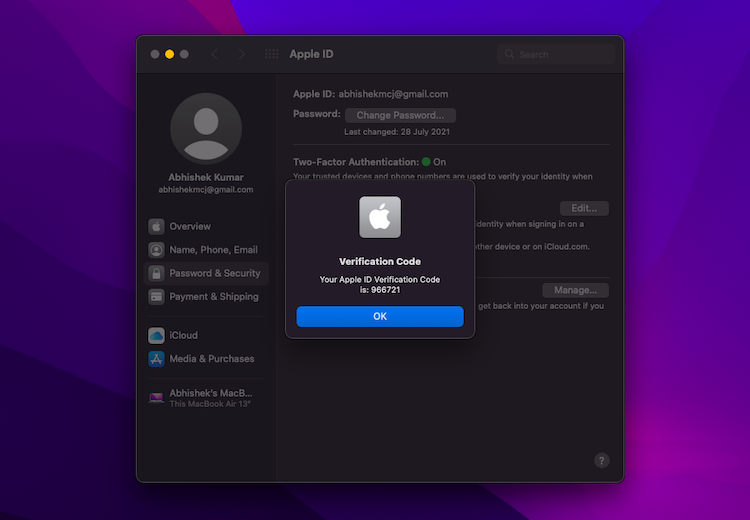Select Name, Phone, Email section
The width and height of the screenshot is (750, 520).
click(206, 250)
